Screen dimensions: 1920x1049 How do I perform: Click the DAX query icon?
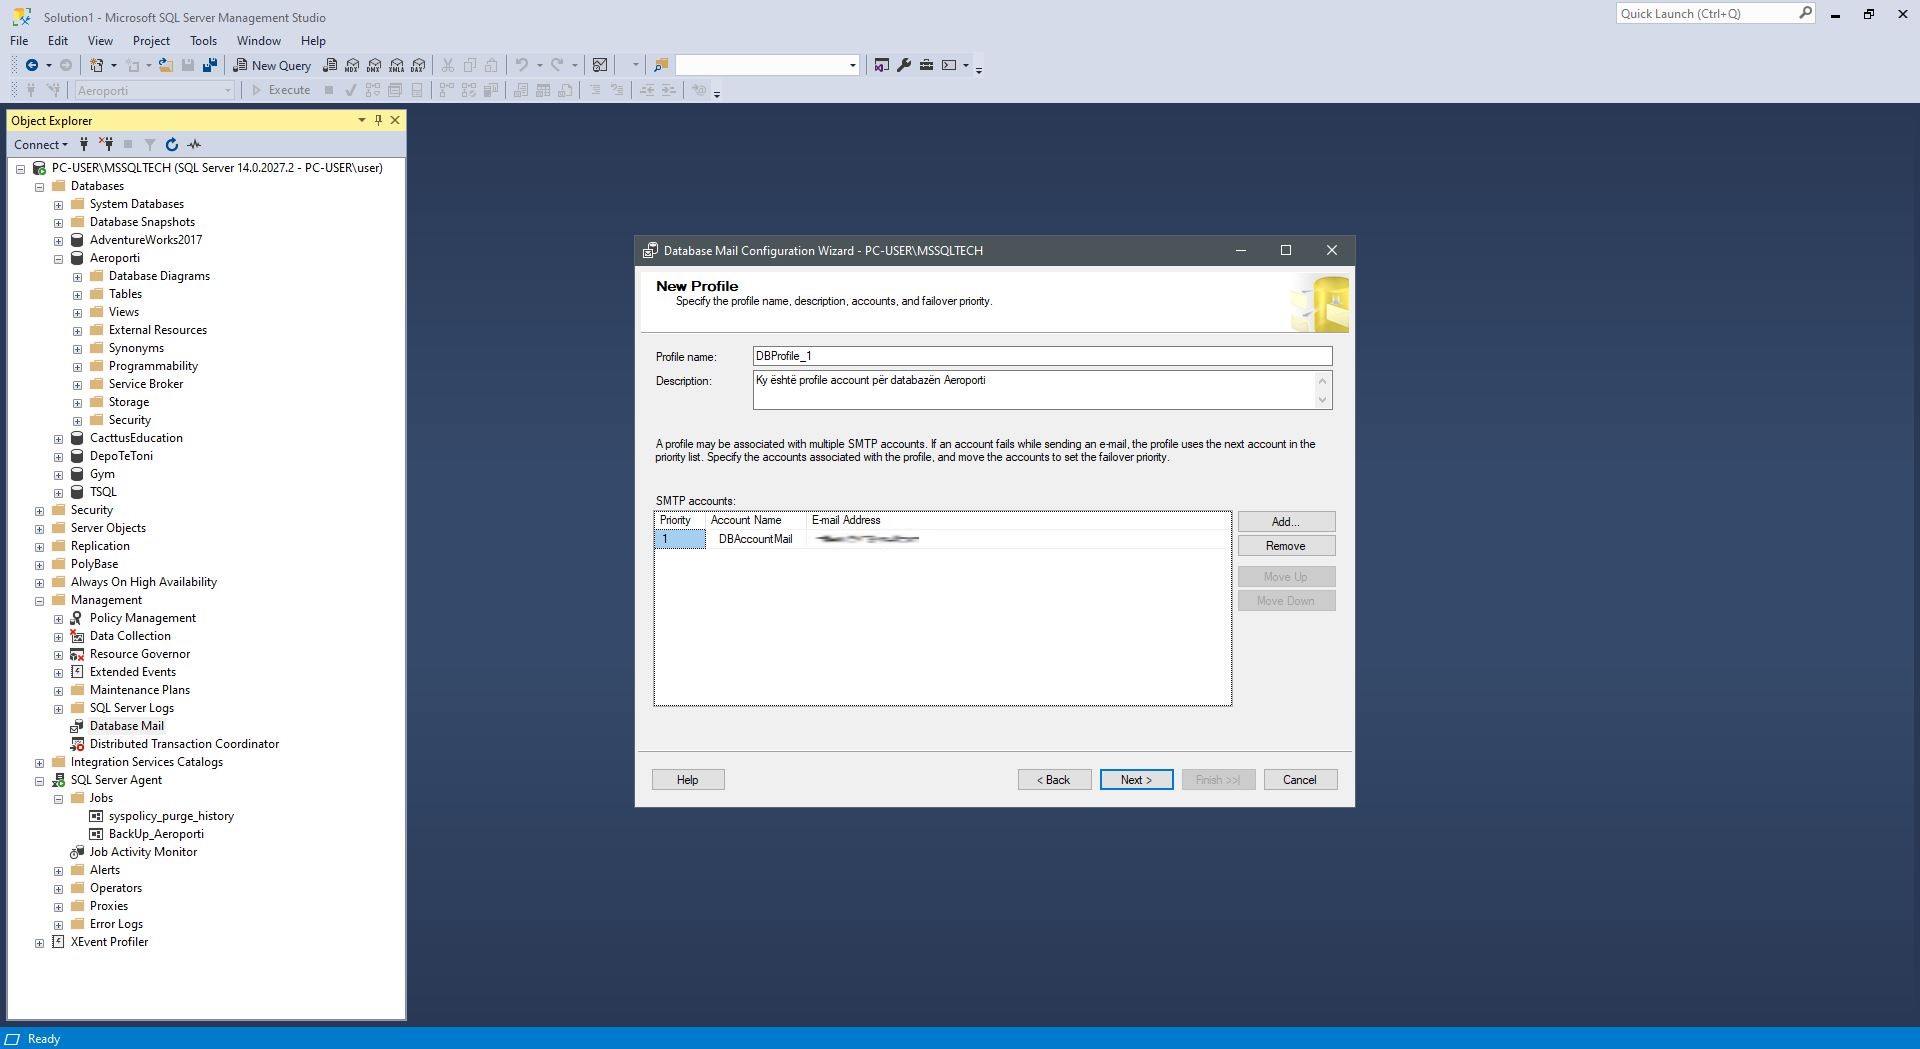(418, 65)
